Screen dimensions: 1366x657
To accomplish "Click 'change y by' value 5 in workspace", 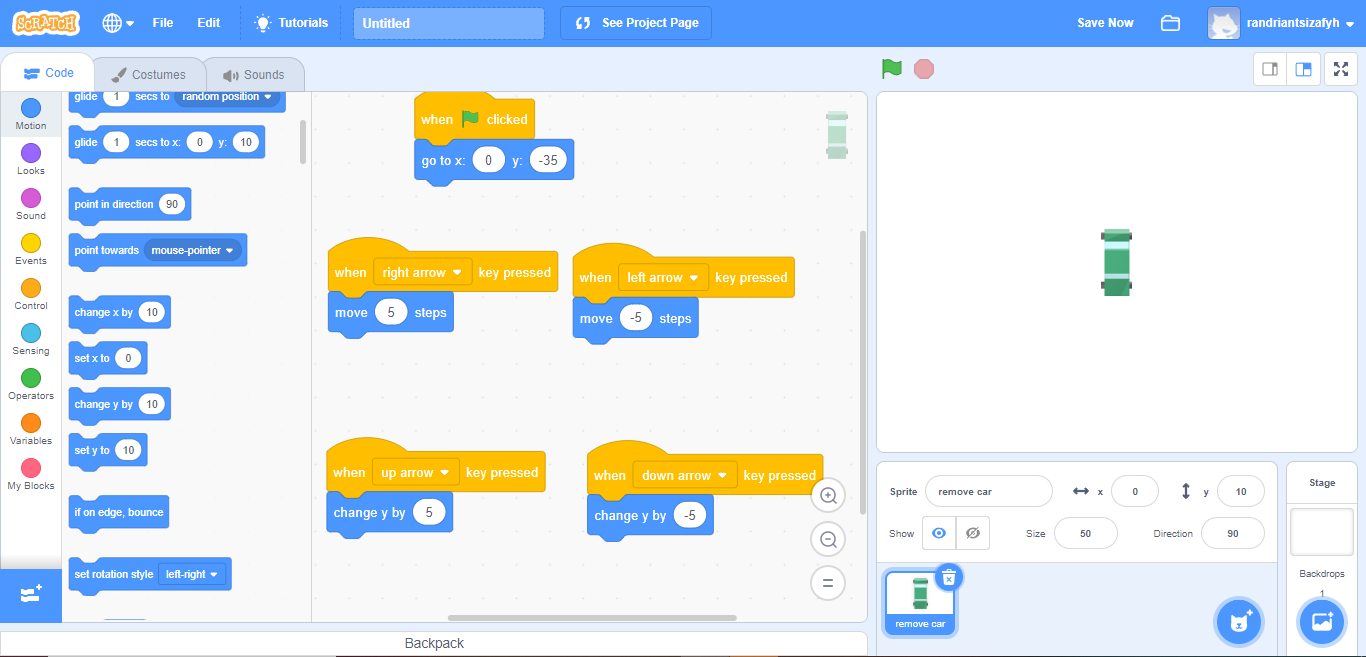I will (429, 512).
